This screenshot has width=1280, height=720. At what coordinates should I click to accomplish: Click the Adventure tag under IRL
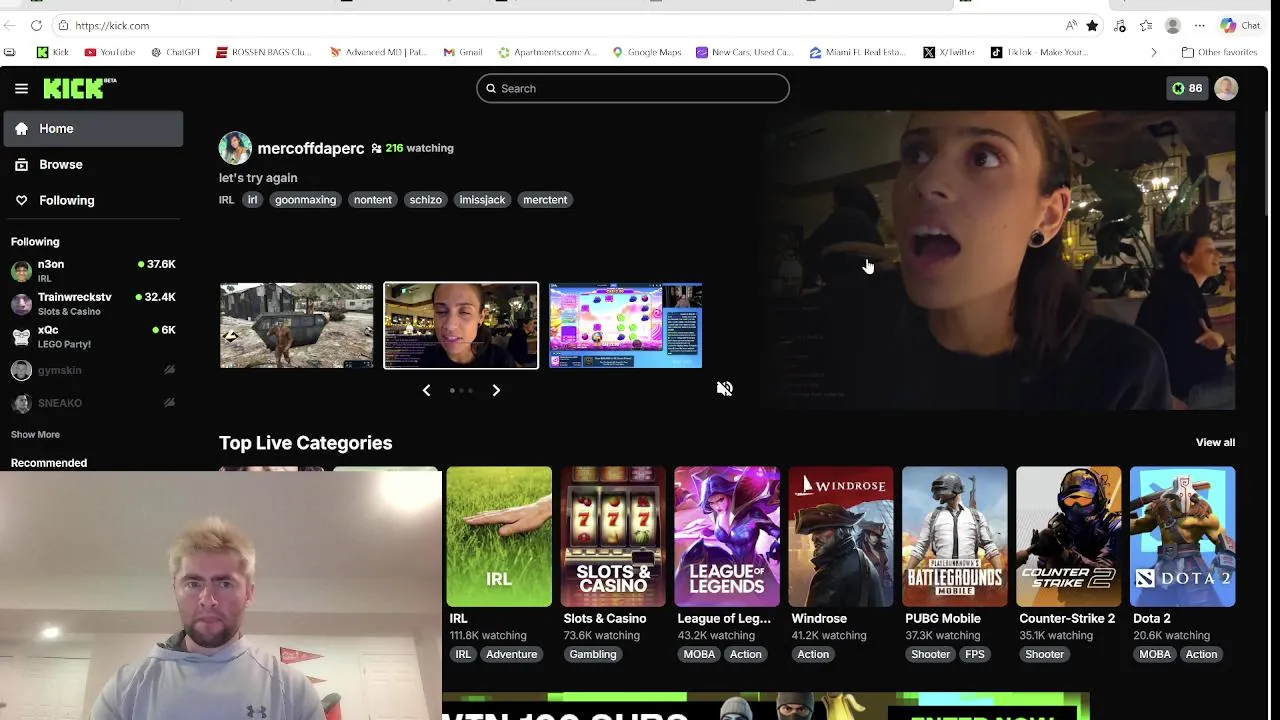coord(511,654)
